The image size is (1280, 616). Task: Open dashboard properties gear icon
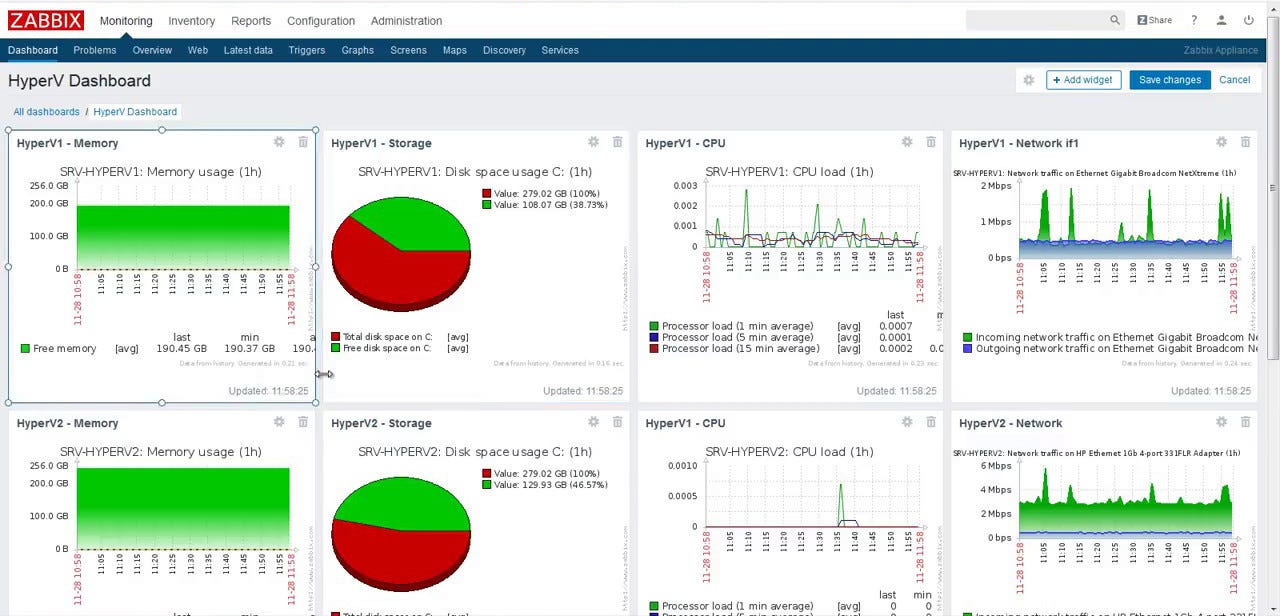[1028, 80]
